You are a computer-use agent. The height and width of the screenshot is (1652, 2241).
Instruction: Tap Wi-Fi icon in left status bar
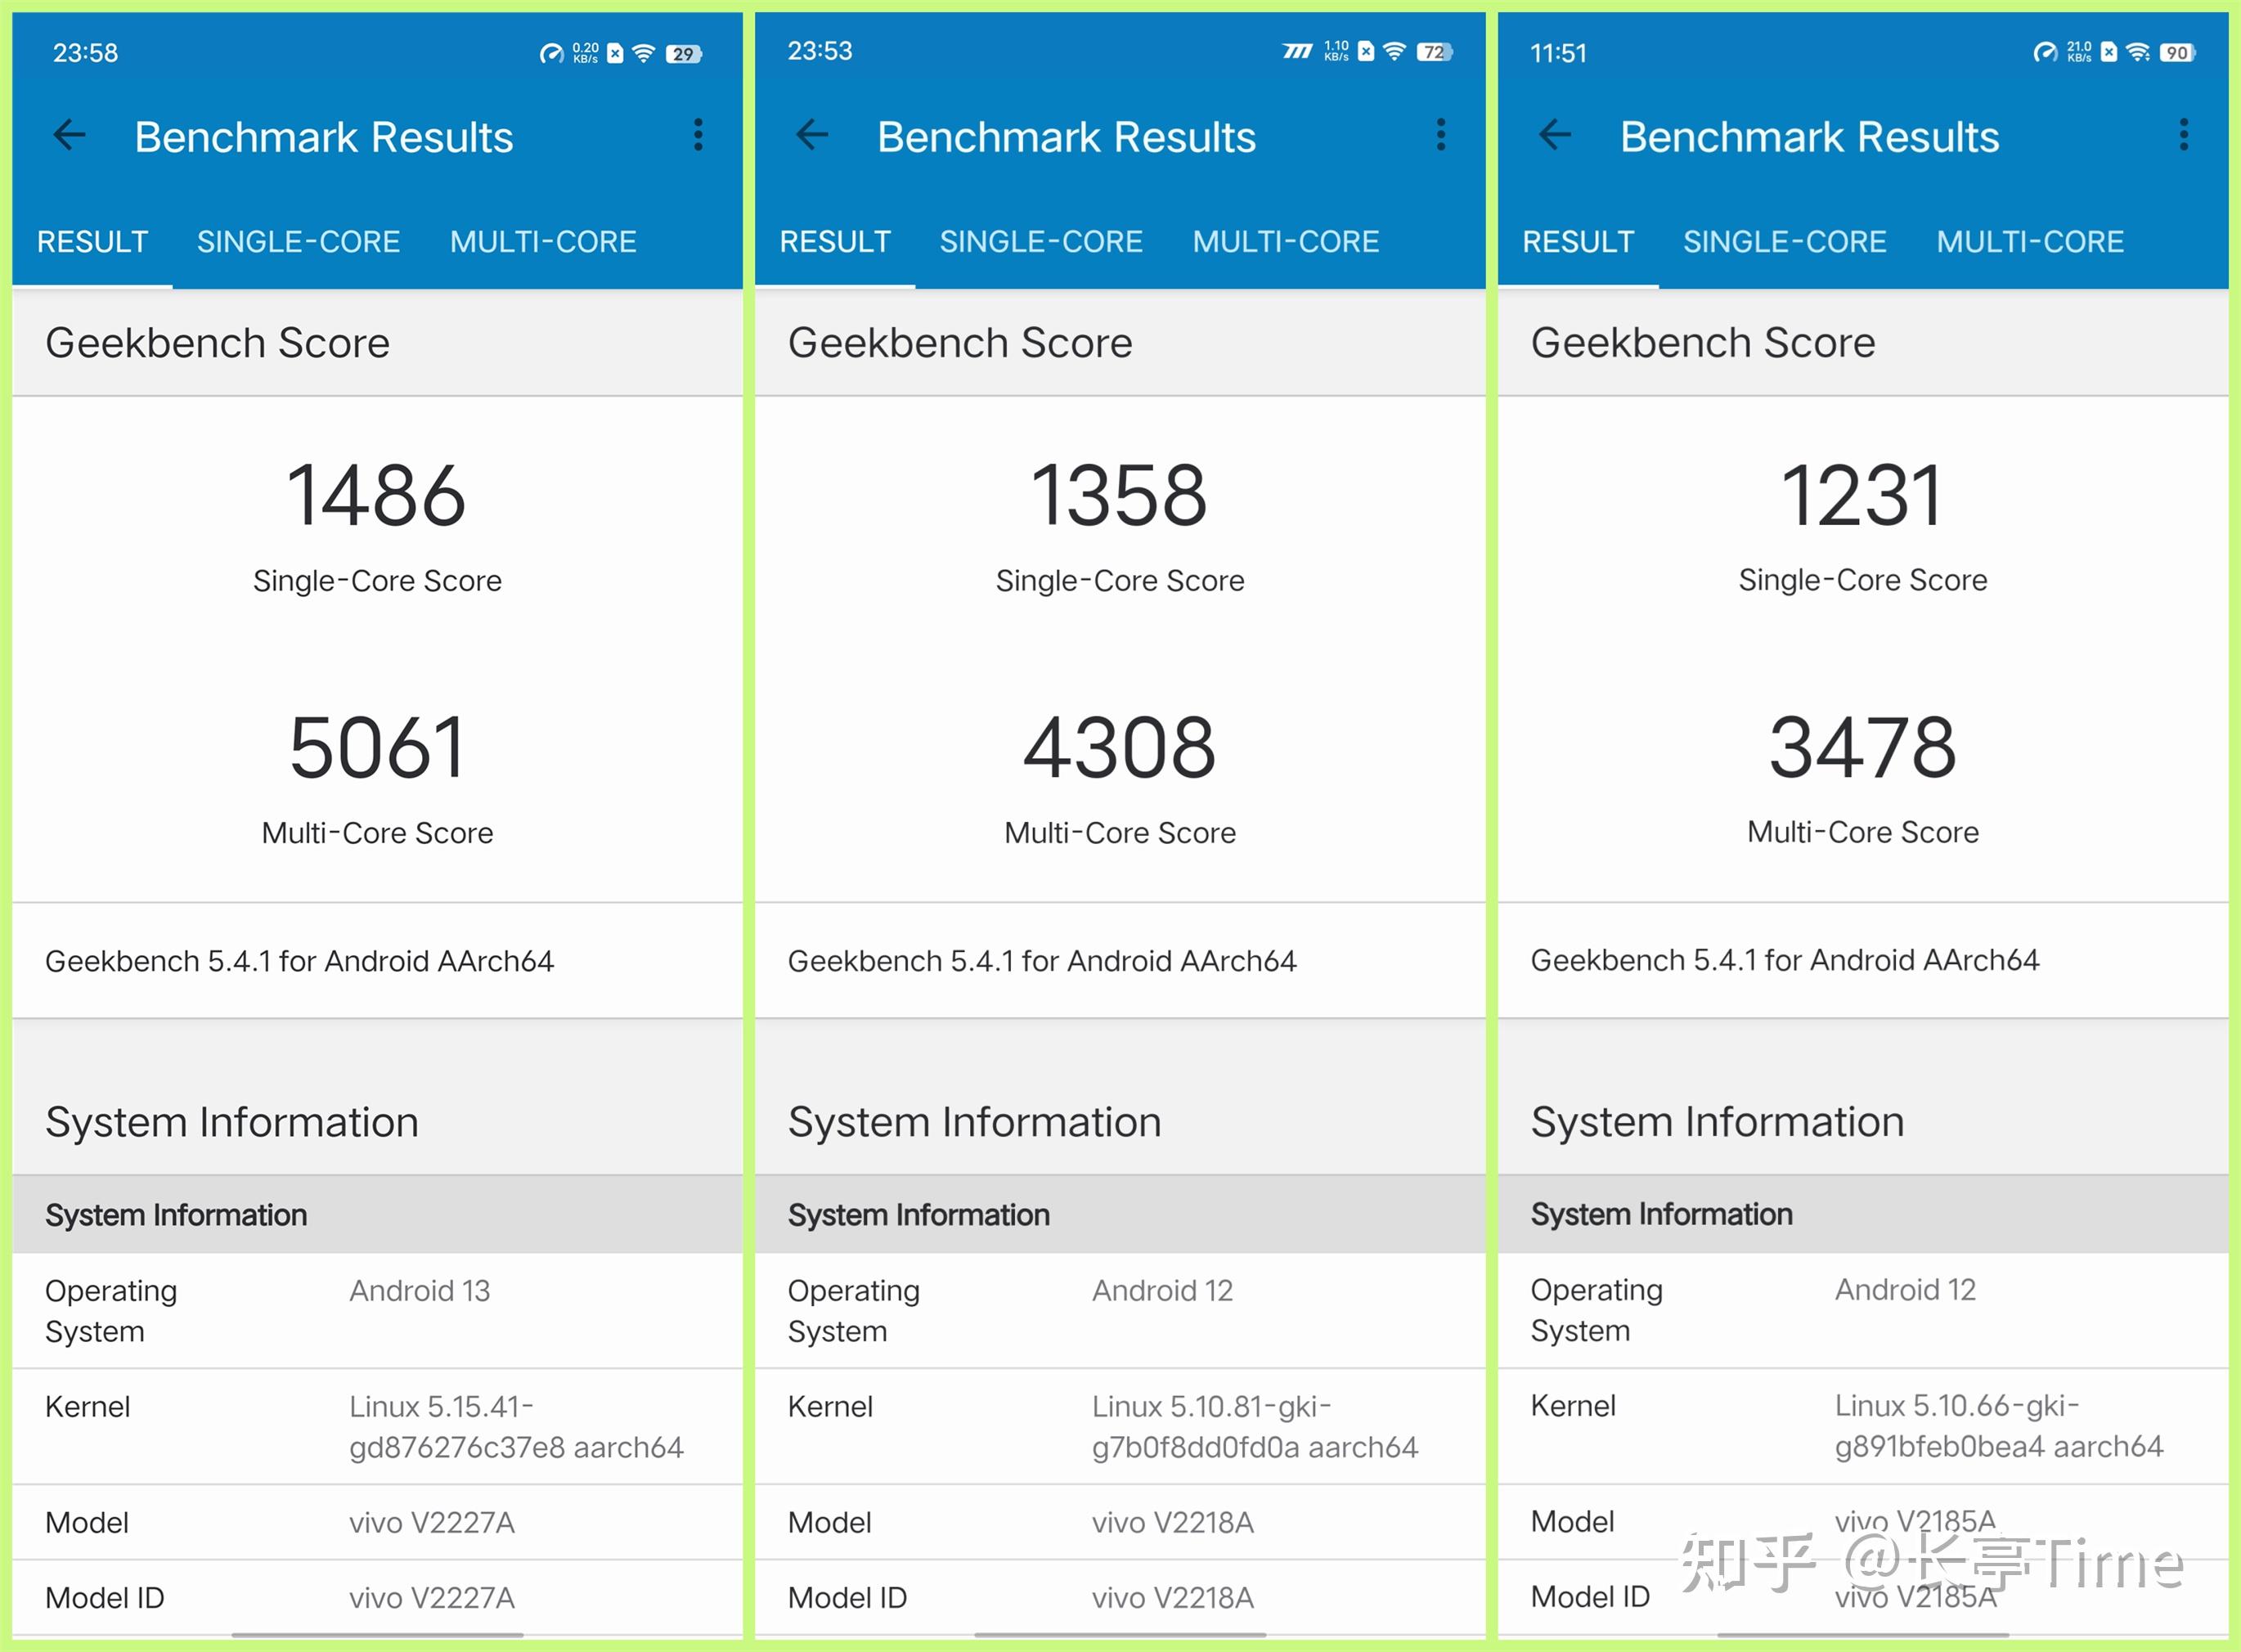coord(644,53)
